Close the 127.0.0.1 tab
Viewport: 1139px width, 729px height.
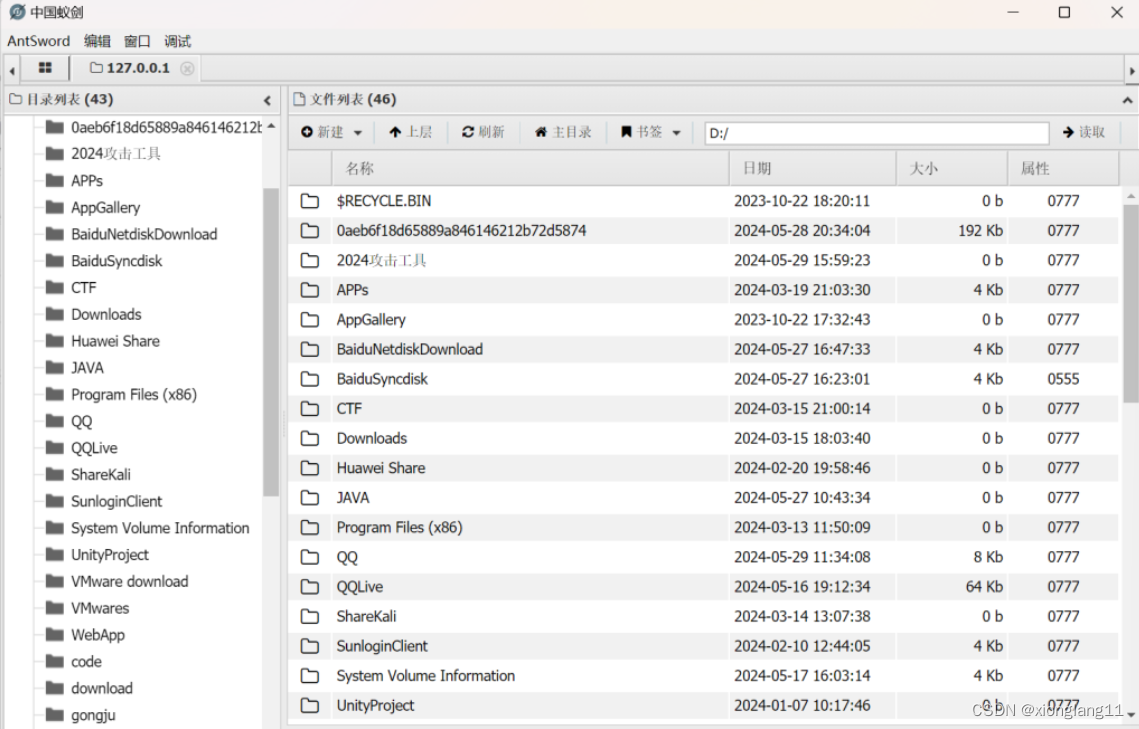point(187,68)
